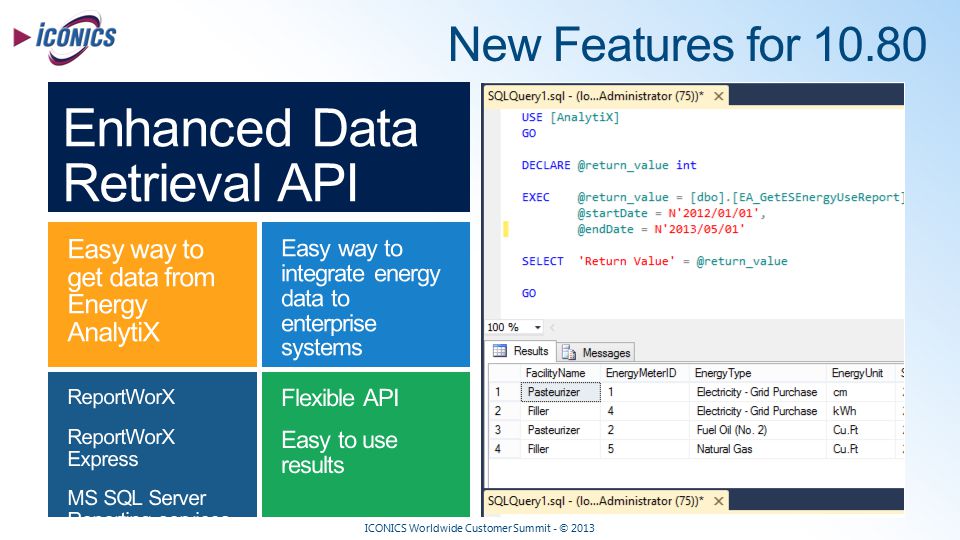Select the Filler cell in row 2
Image resolution: width=960 pixels, height=540 pixels.
560,411
